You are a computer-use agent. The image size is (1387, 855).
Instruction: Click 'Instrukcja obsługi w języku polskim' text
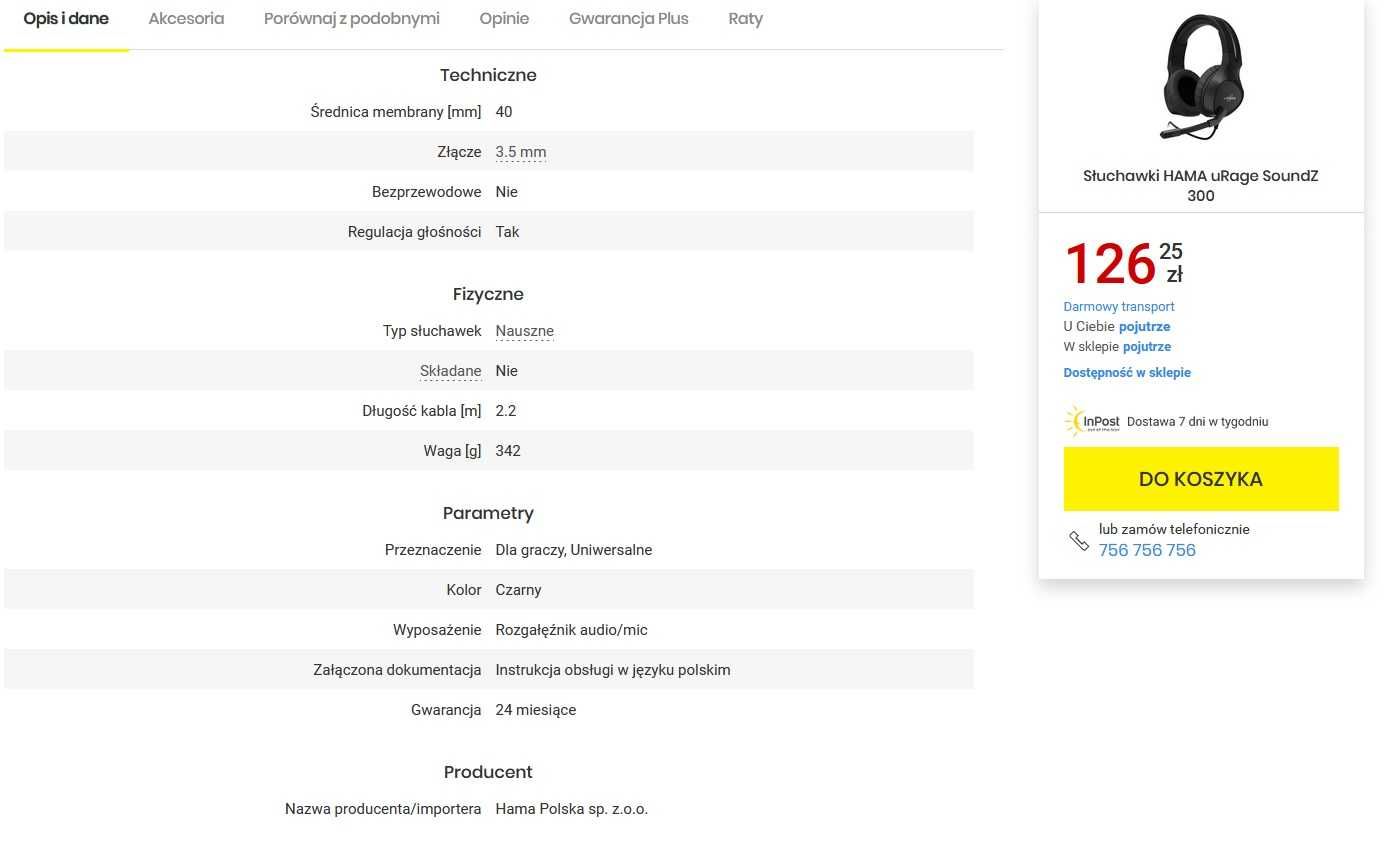click(x=613, y=670)
